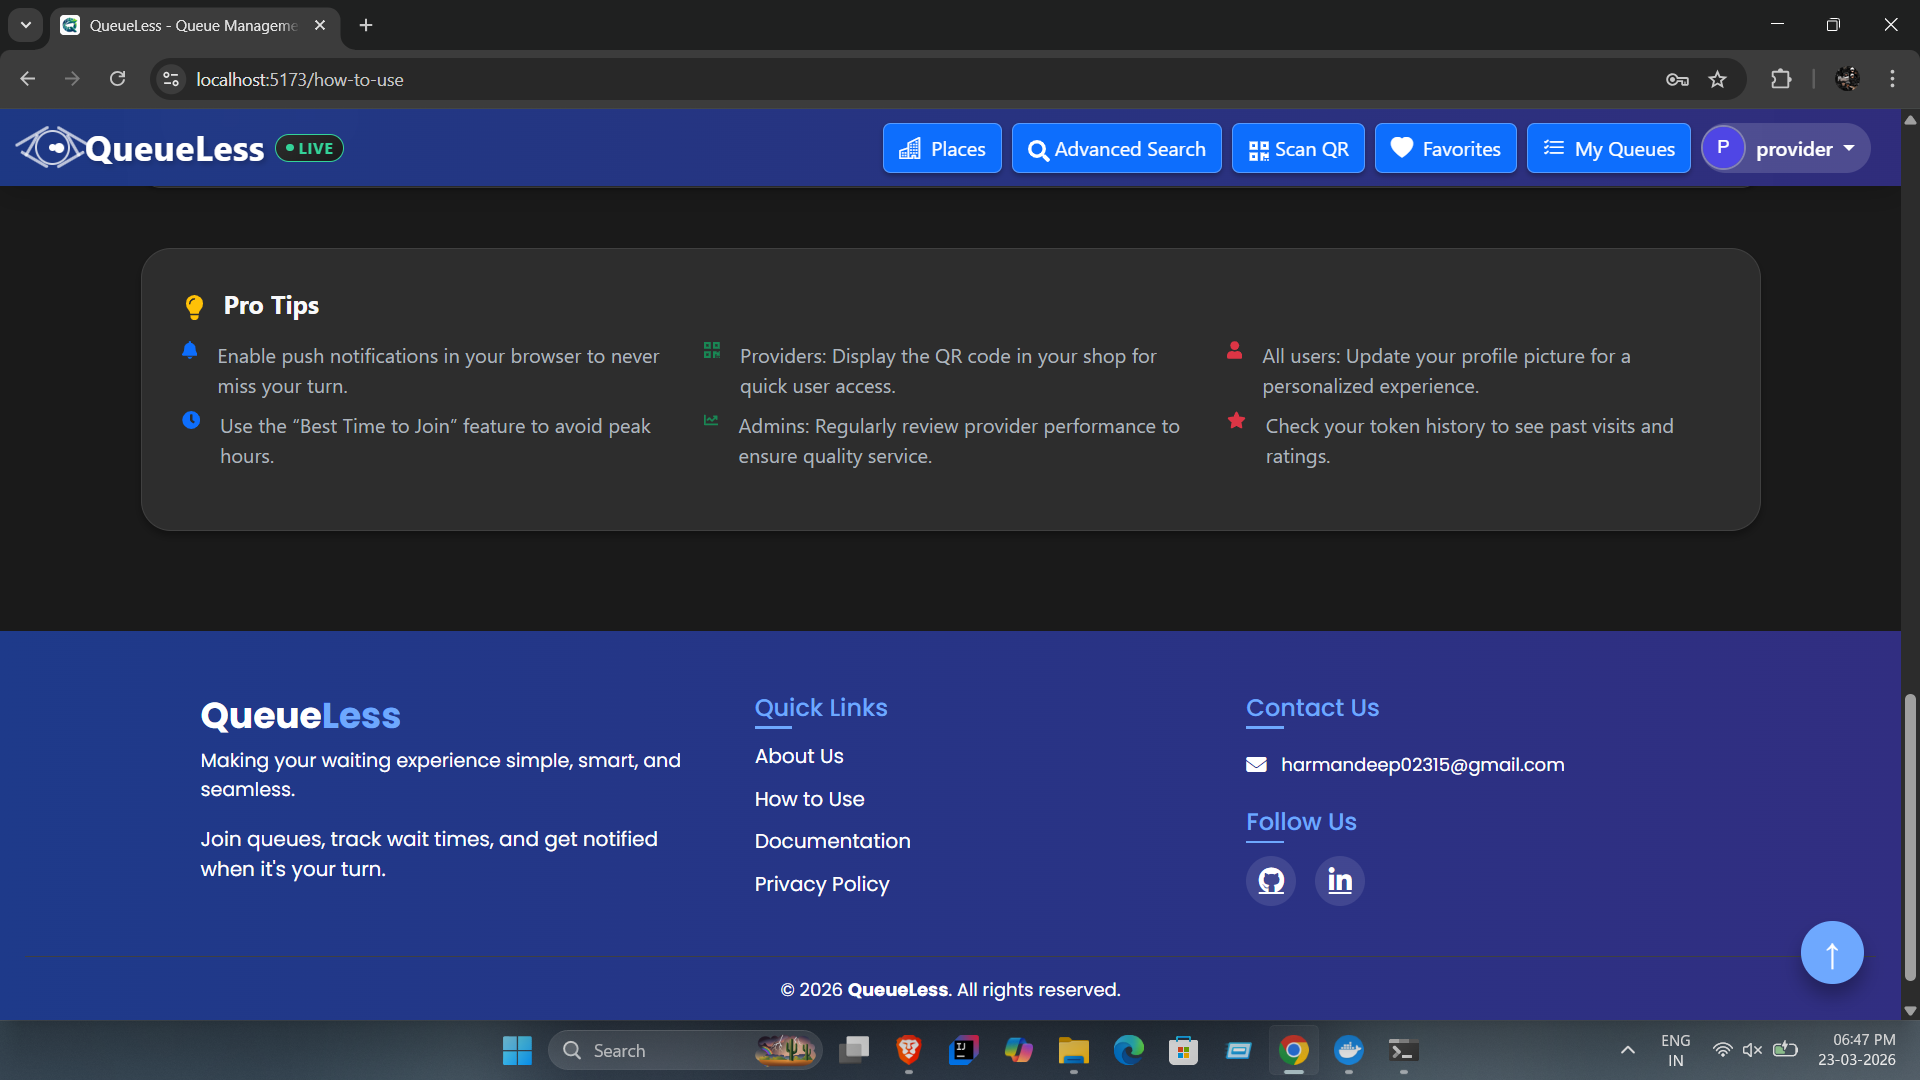Click the scroll-to-top arrow button
1920x1080 pixels.
pyautogui.click(x=1832, y=953)
